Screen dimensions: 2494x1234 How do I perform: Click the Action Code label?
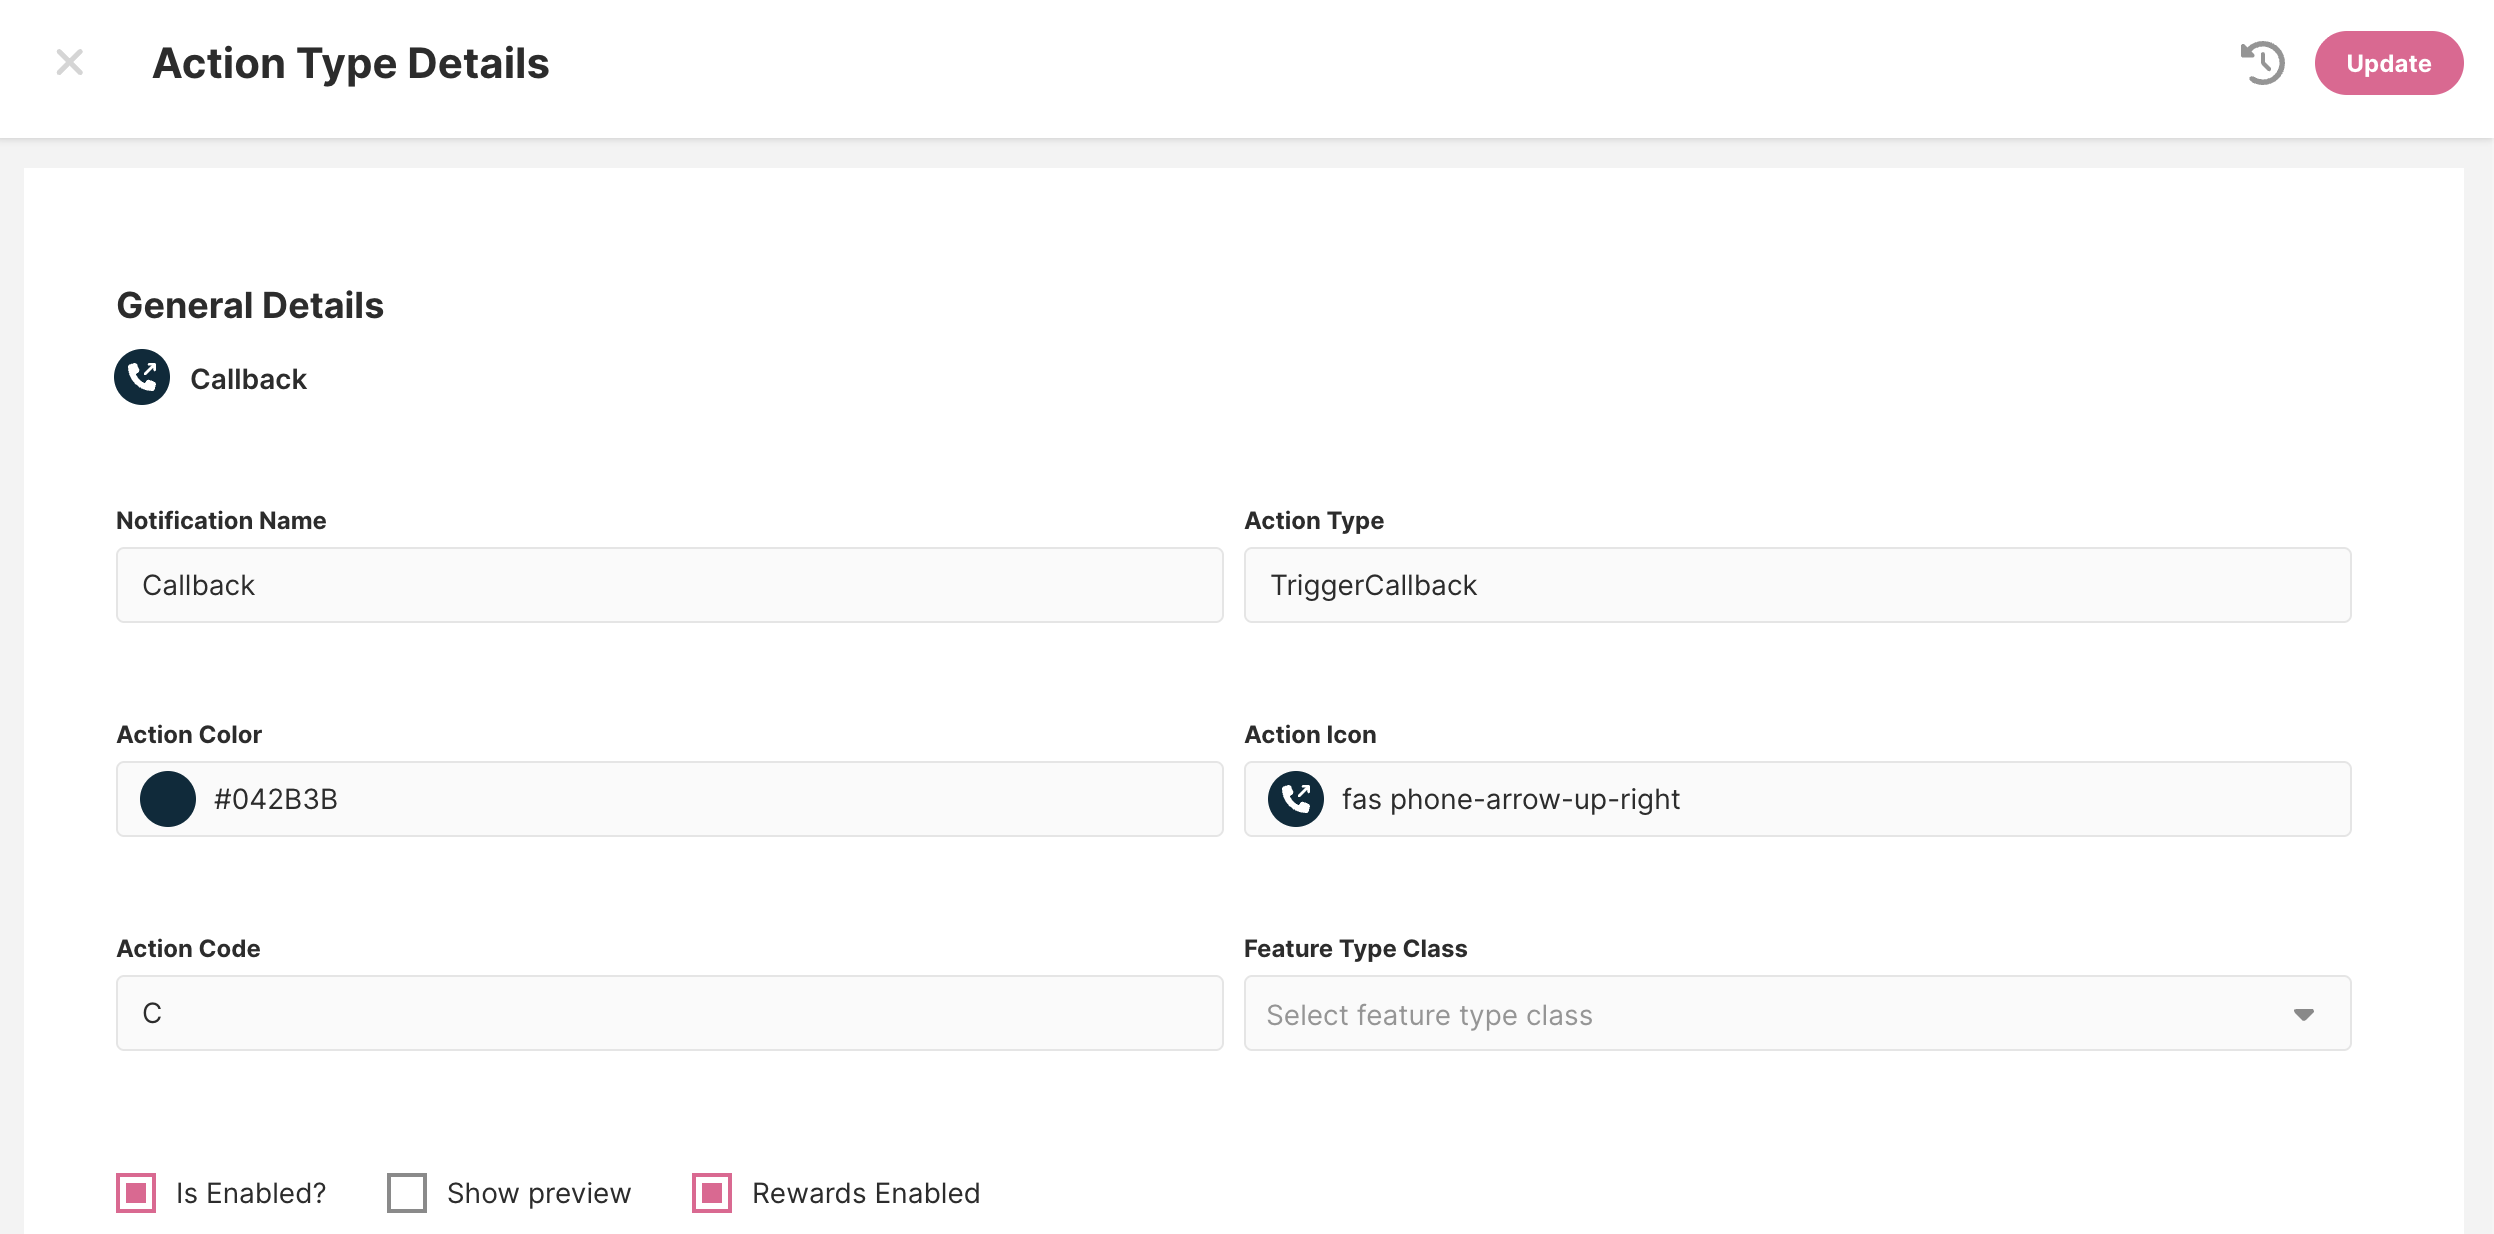pos(188,948)
